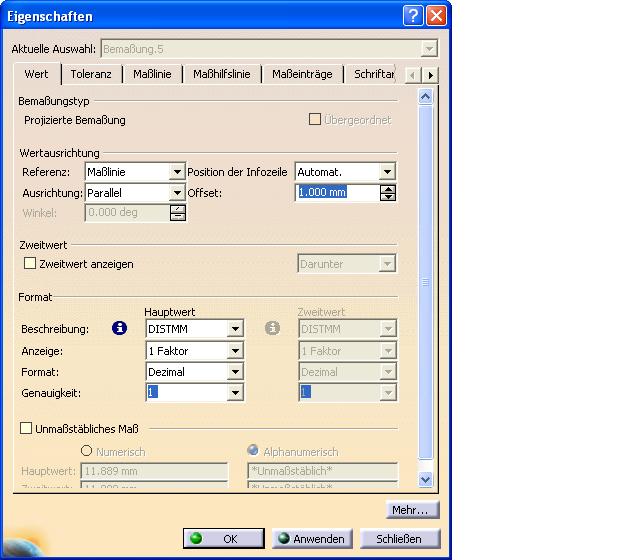640x560 pixels.
Task: Click the Offset spinner arrows
Action: (388, 193)
